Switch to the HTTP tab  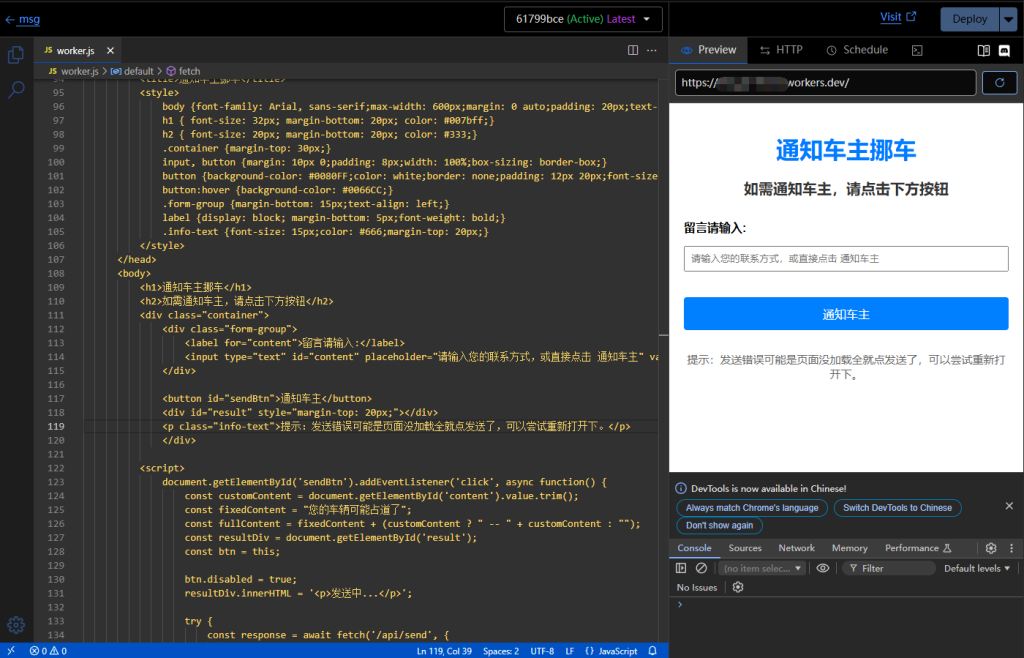[x=781, y=50]
